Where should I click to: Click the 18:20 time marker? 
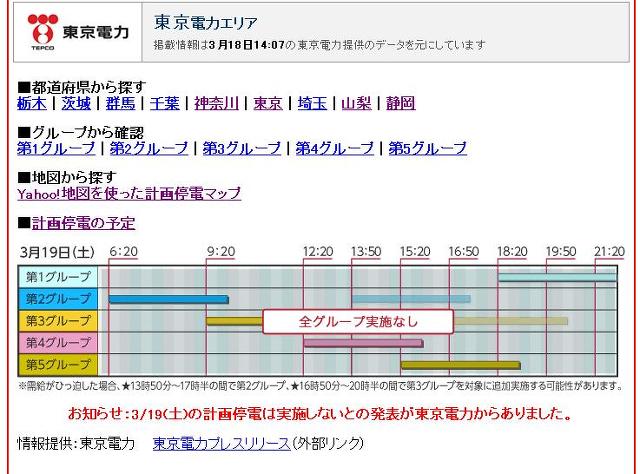point(512,251)
